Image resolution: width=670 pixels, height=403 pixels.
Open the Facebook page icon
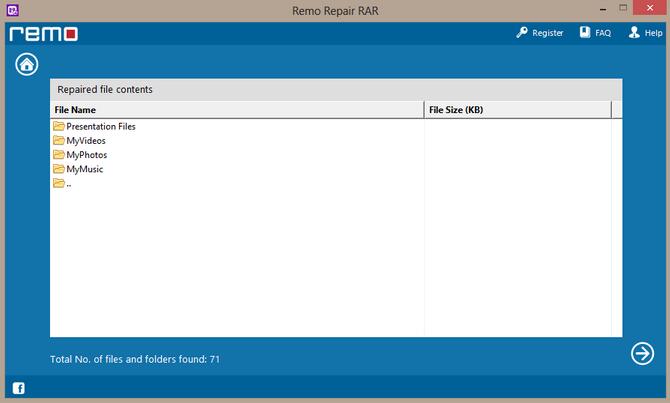tap(18, 388)
